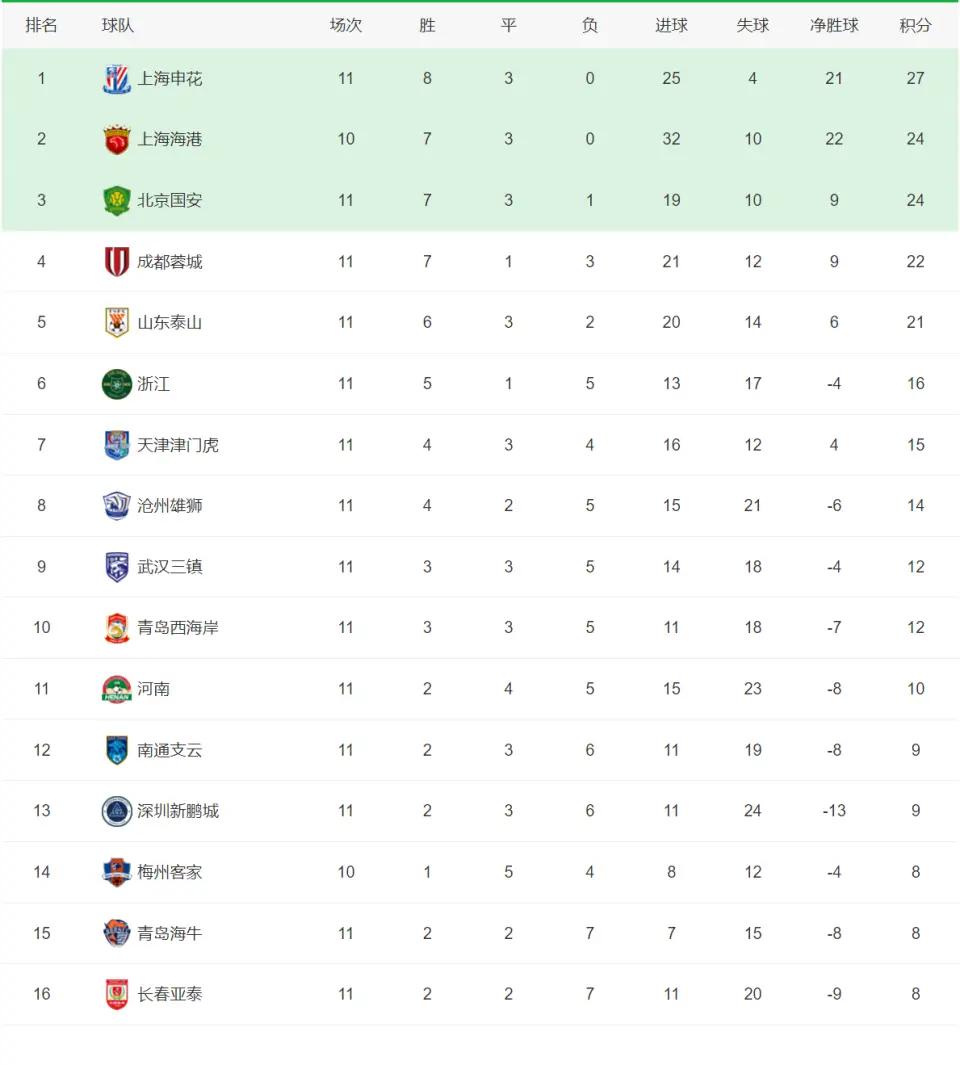
Task: Open the 北京国安 green badge icon
Action: (116, 200)
